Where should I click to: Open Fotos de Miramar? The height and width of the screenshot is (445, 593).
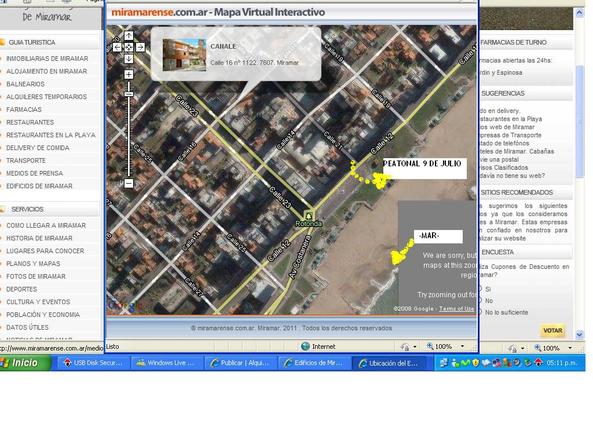coord(36,276)
